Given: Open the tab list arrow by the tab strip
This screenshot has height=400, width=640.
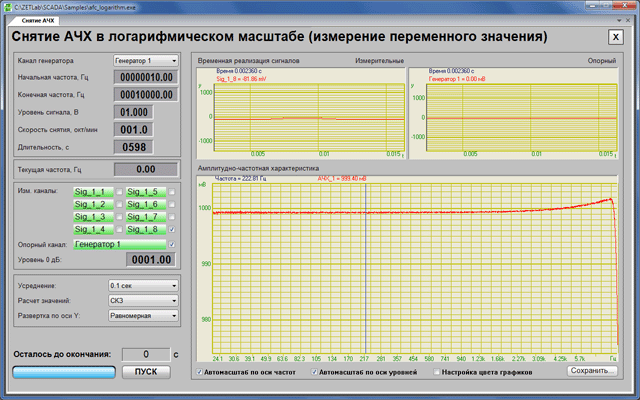Looking at the screenshot, I should pos(620,20).
